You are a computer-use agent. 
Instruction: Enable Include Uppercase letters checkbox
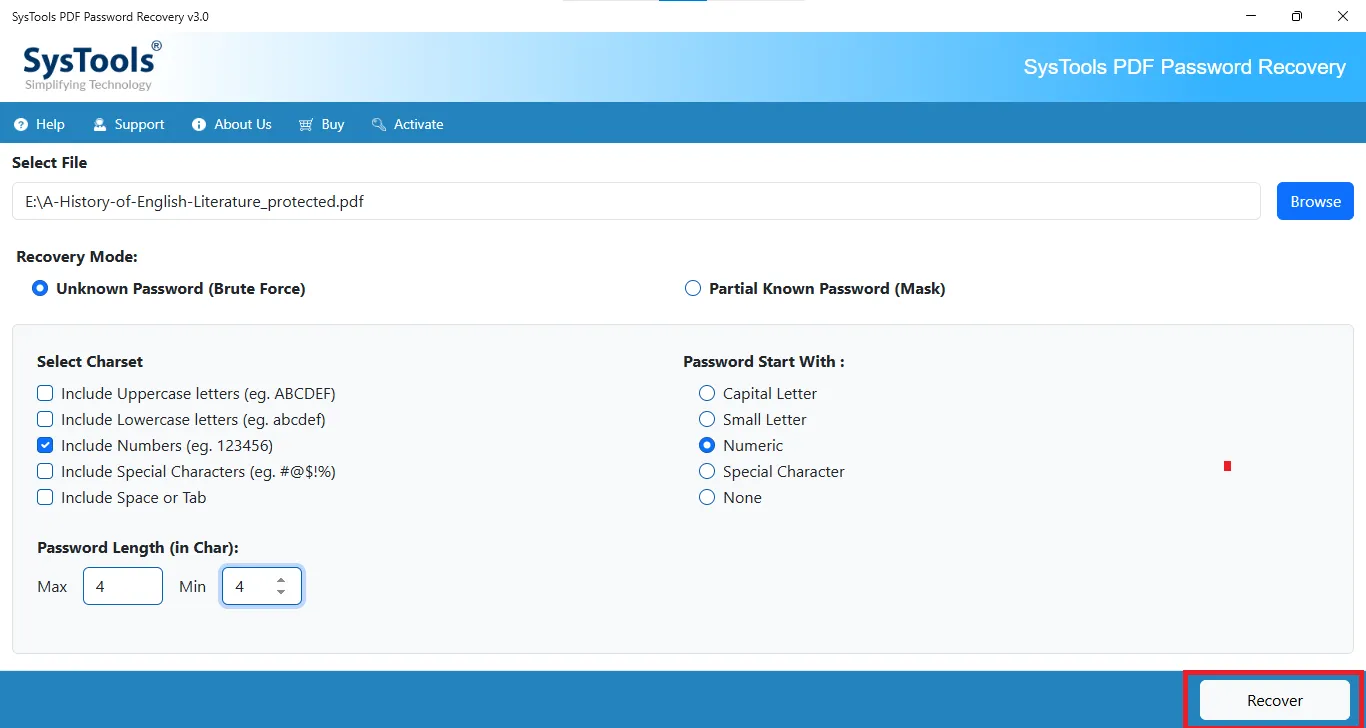click(45, 393)
